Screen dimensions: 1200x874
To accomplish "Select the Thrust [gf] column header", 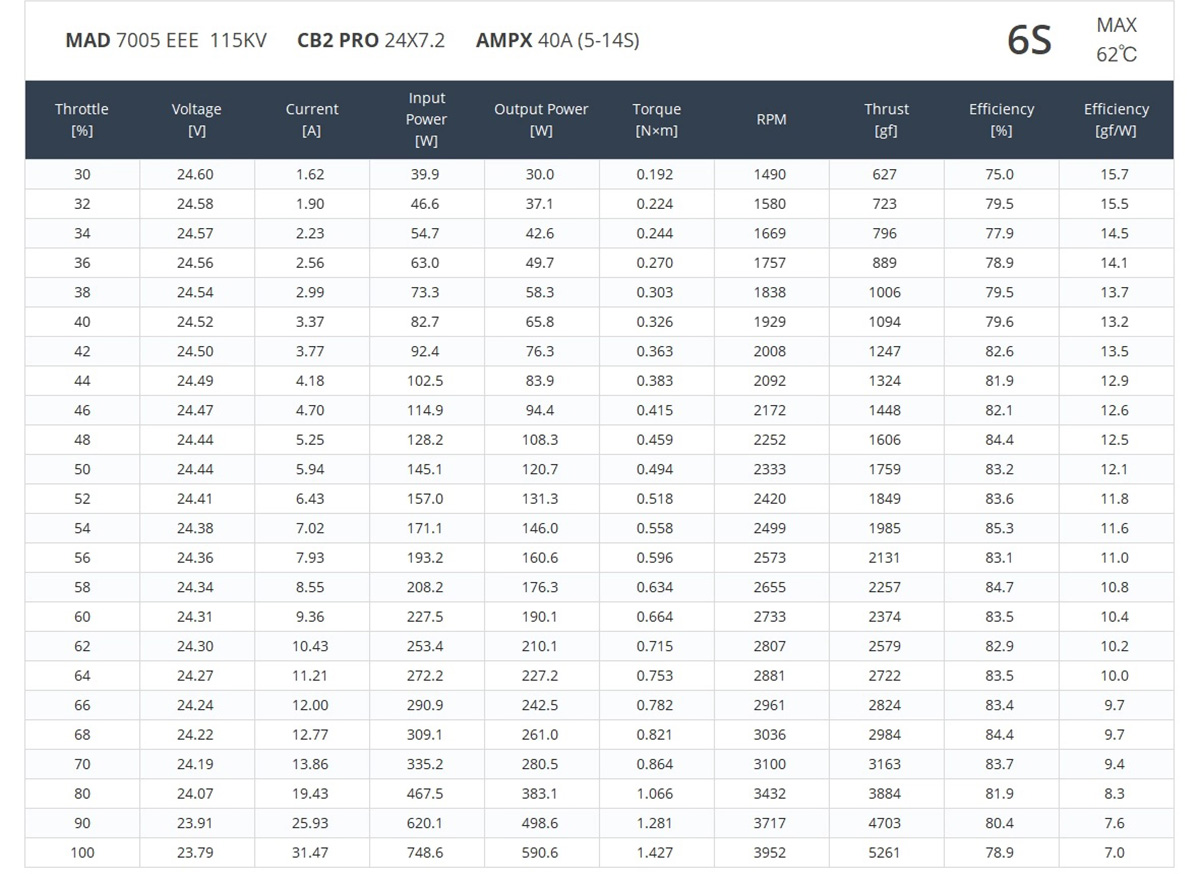I will tap(886, 120).
